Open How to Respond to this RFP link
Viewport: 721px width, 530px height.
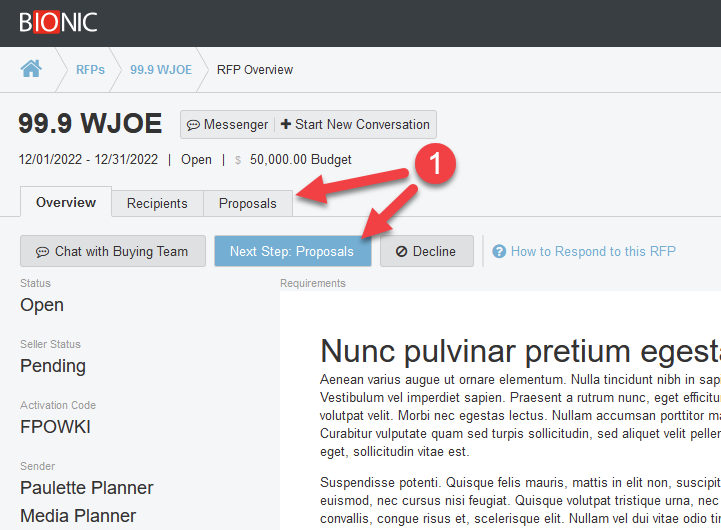point(593,251)
